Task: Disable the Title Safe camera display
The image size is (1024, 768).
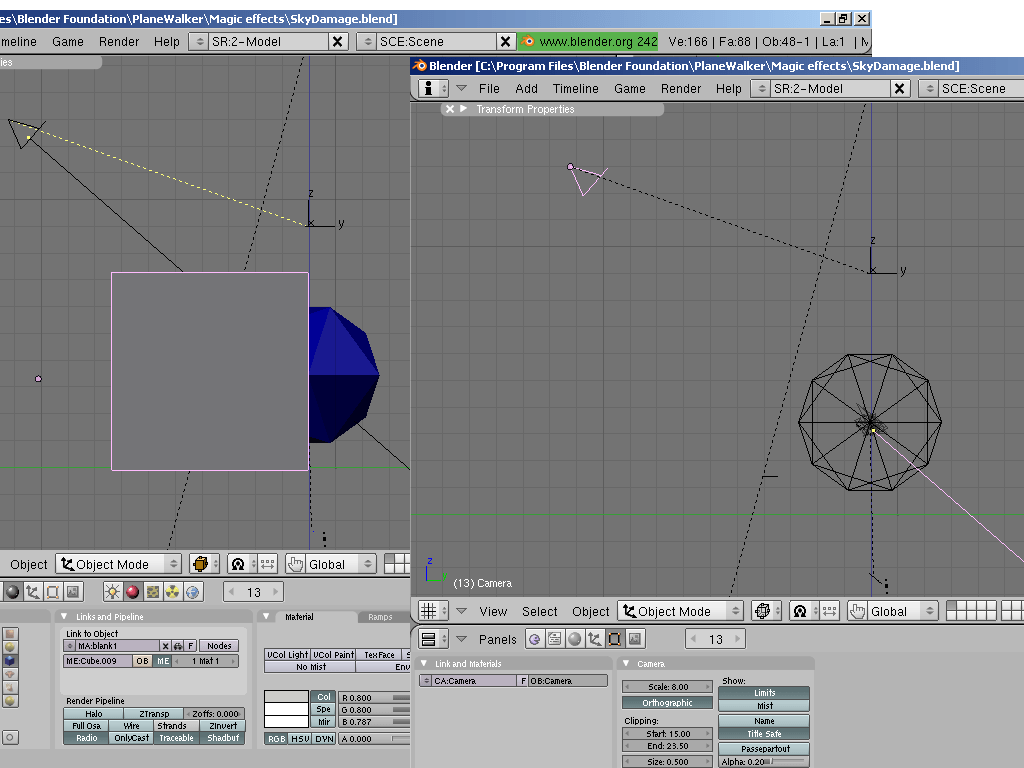Action: point(764,733)
